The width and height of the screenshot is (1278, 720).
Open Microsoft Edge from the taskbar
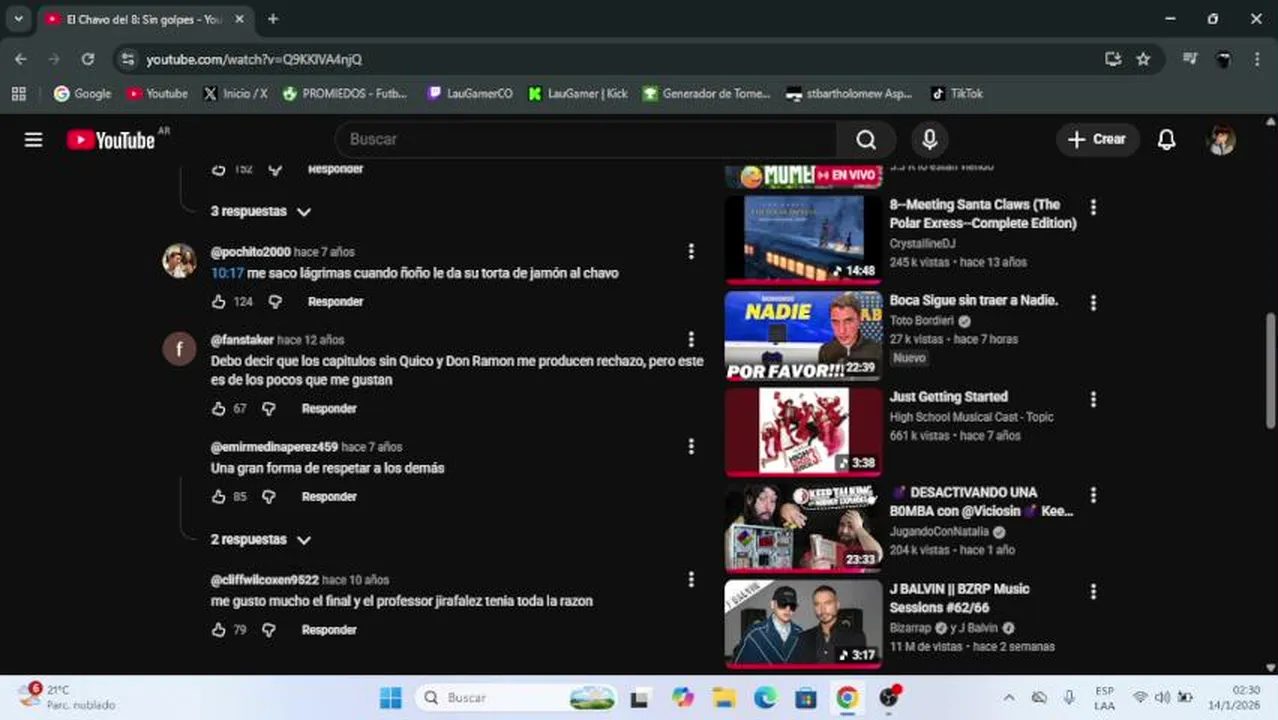(765, 697)
